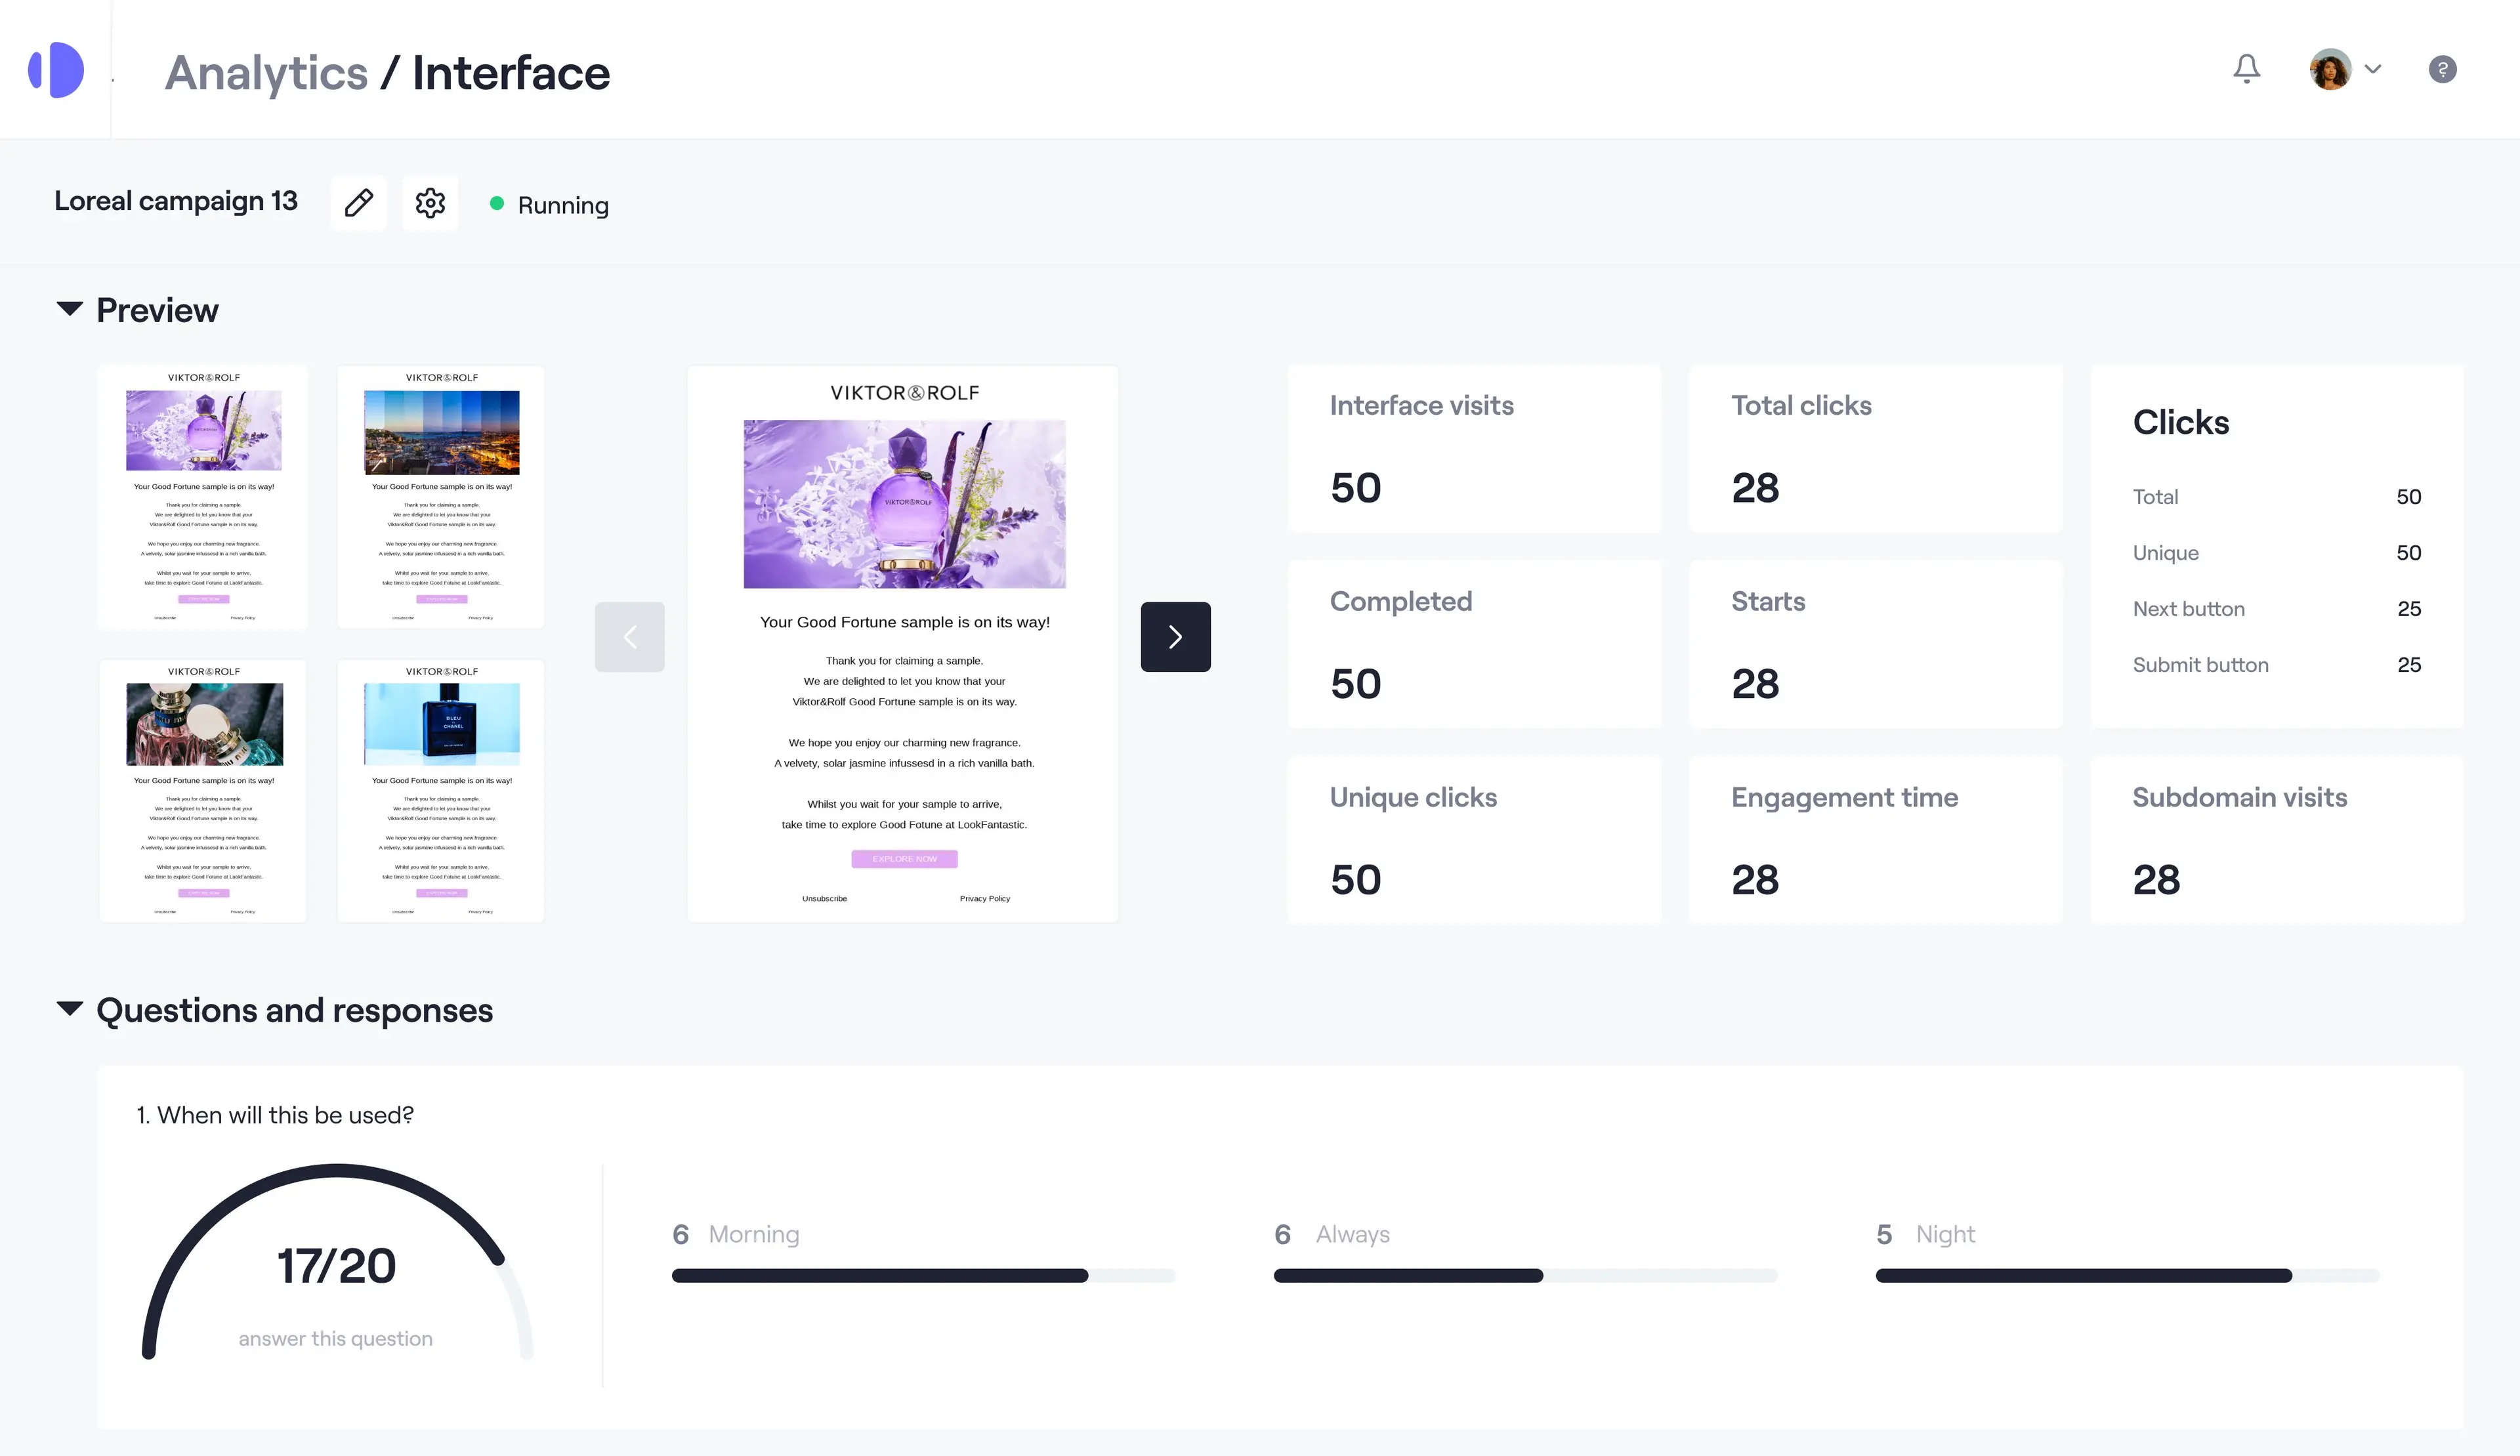The image size is (2520, 1456).
Task: Click the green Running status dot
Action: click(497, 203)
